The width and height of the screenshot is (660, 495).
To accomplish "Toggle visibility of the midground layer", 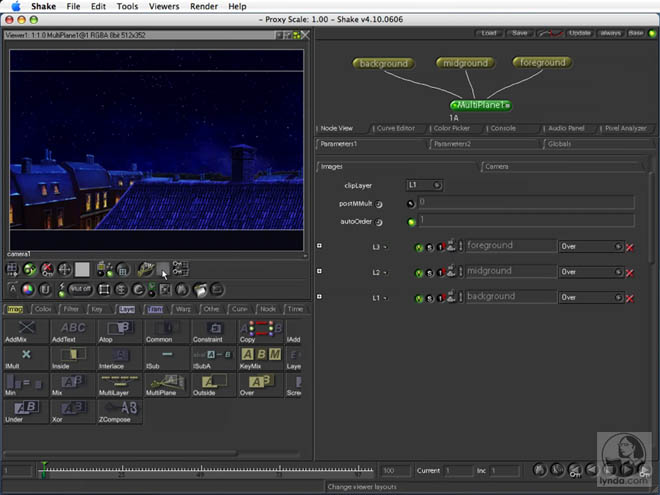I will pyautogui.click(x=419, y=273).
